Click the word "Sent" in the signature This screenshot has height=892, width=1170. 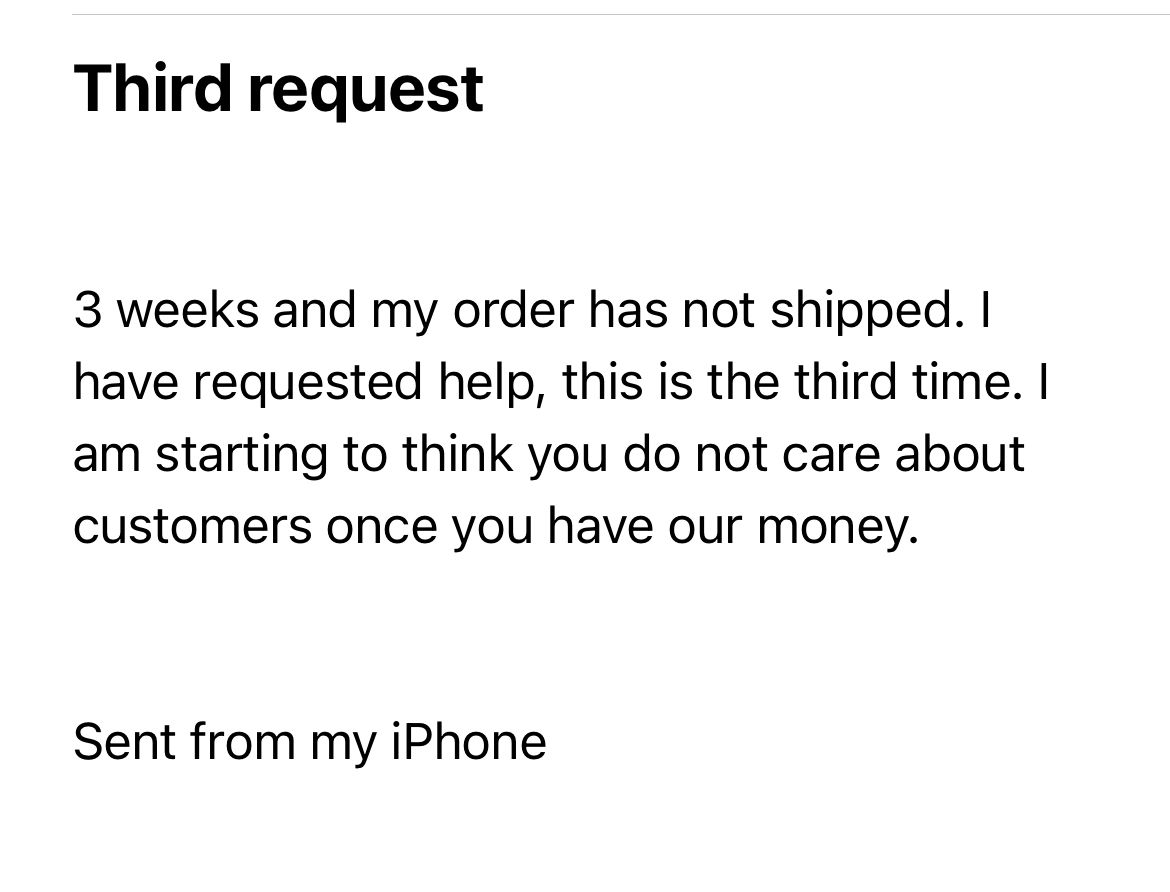click(124, 740)
